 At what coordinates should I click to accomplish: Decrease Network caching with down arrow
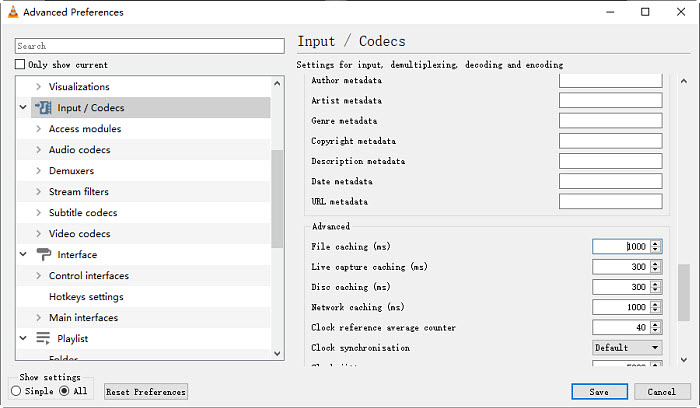[655, 310]
